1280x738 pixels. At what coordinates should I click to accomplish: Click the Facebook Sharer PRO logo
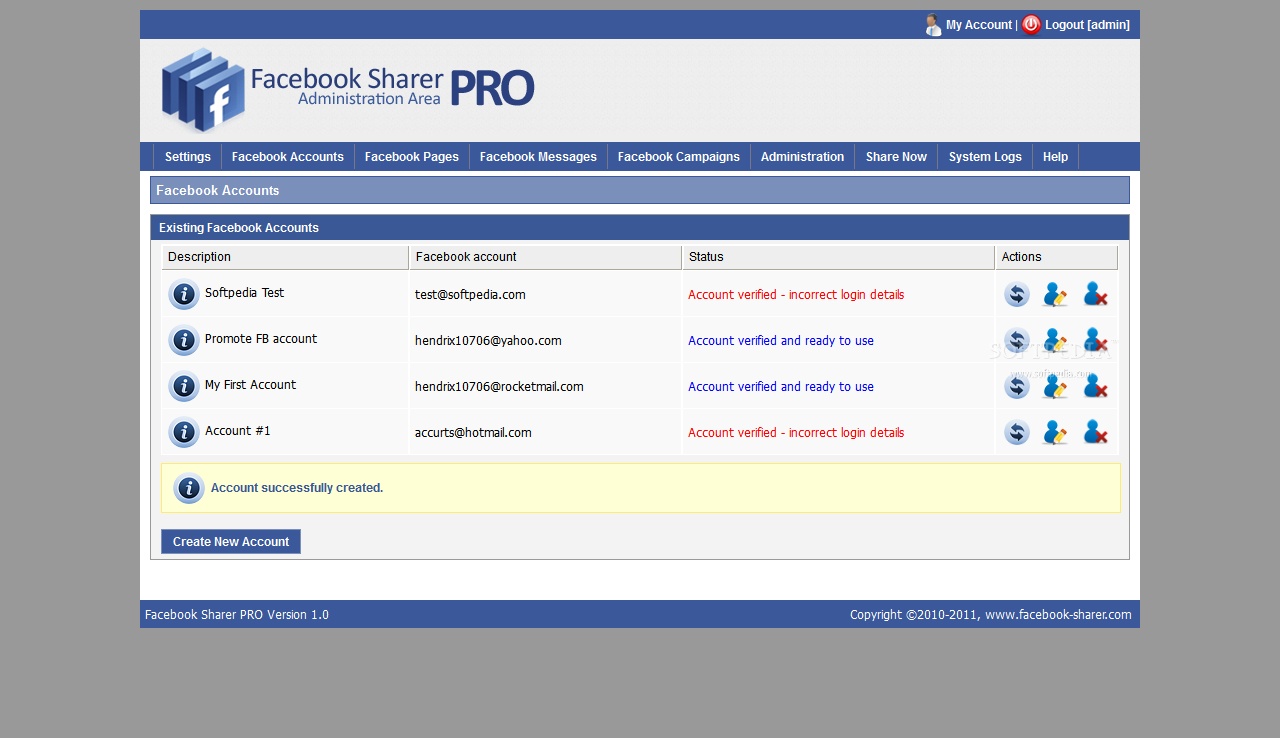point(348,90)
